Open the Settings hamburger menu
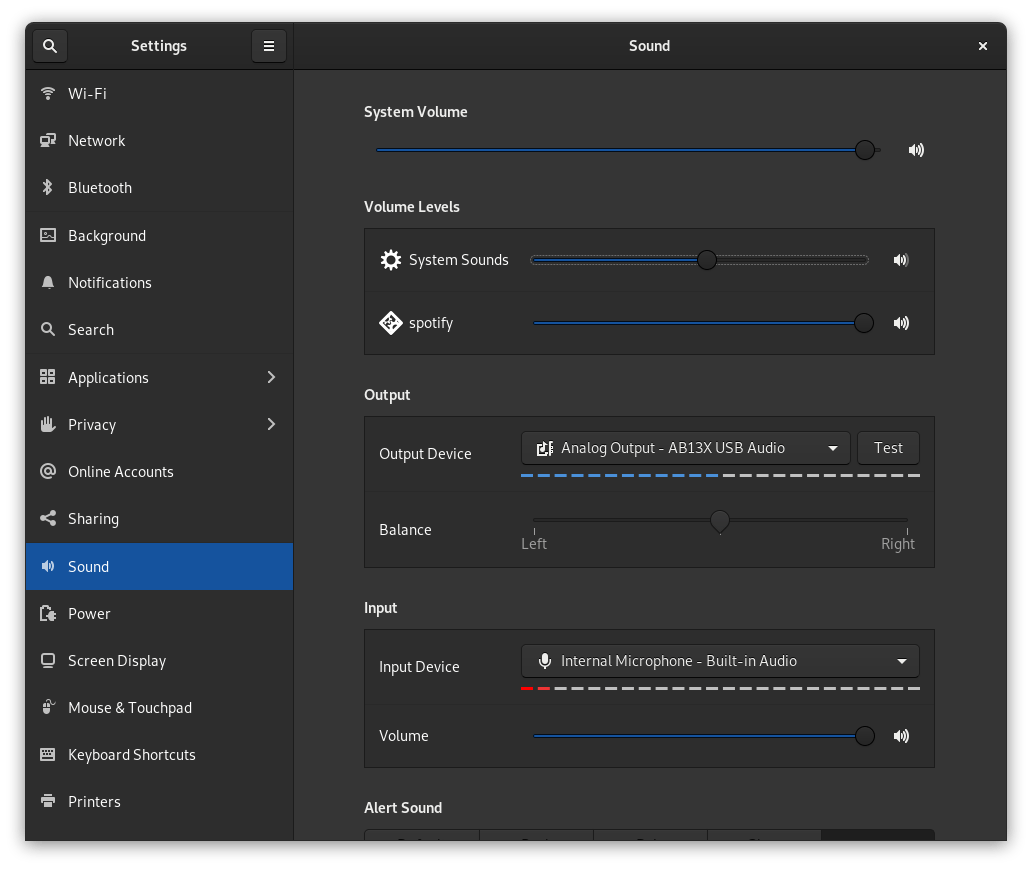Image resolution: width=1032 pixels, height=869 pixels. pos(268,46)
